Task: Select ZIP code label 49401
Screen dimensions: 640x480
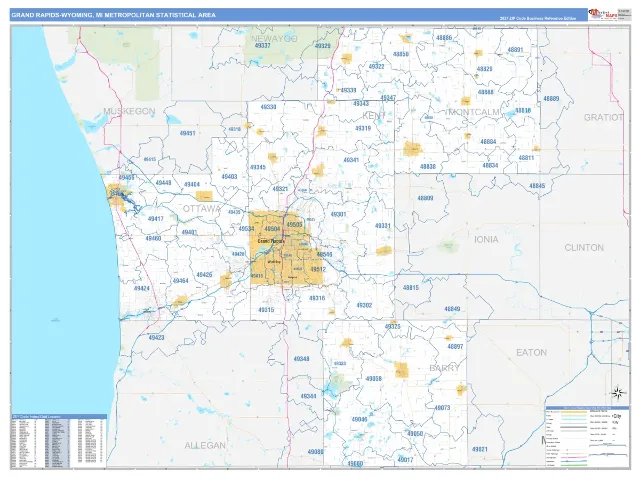Action: coord(189,232)
